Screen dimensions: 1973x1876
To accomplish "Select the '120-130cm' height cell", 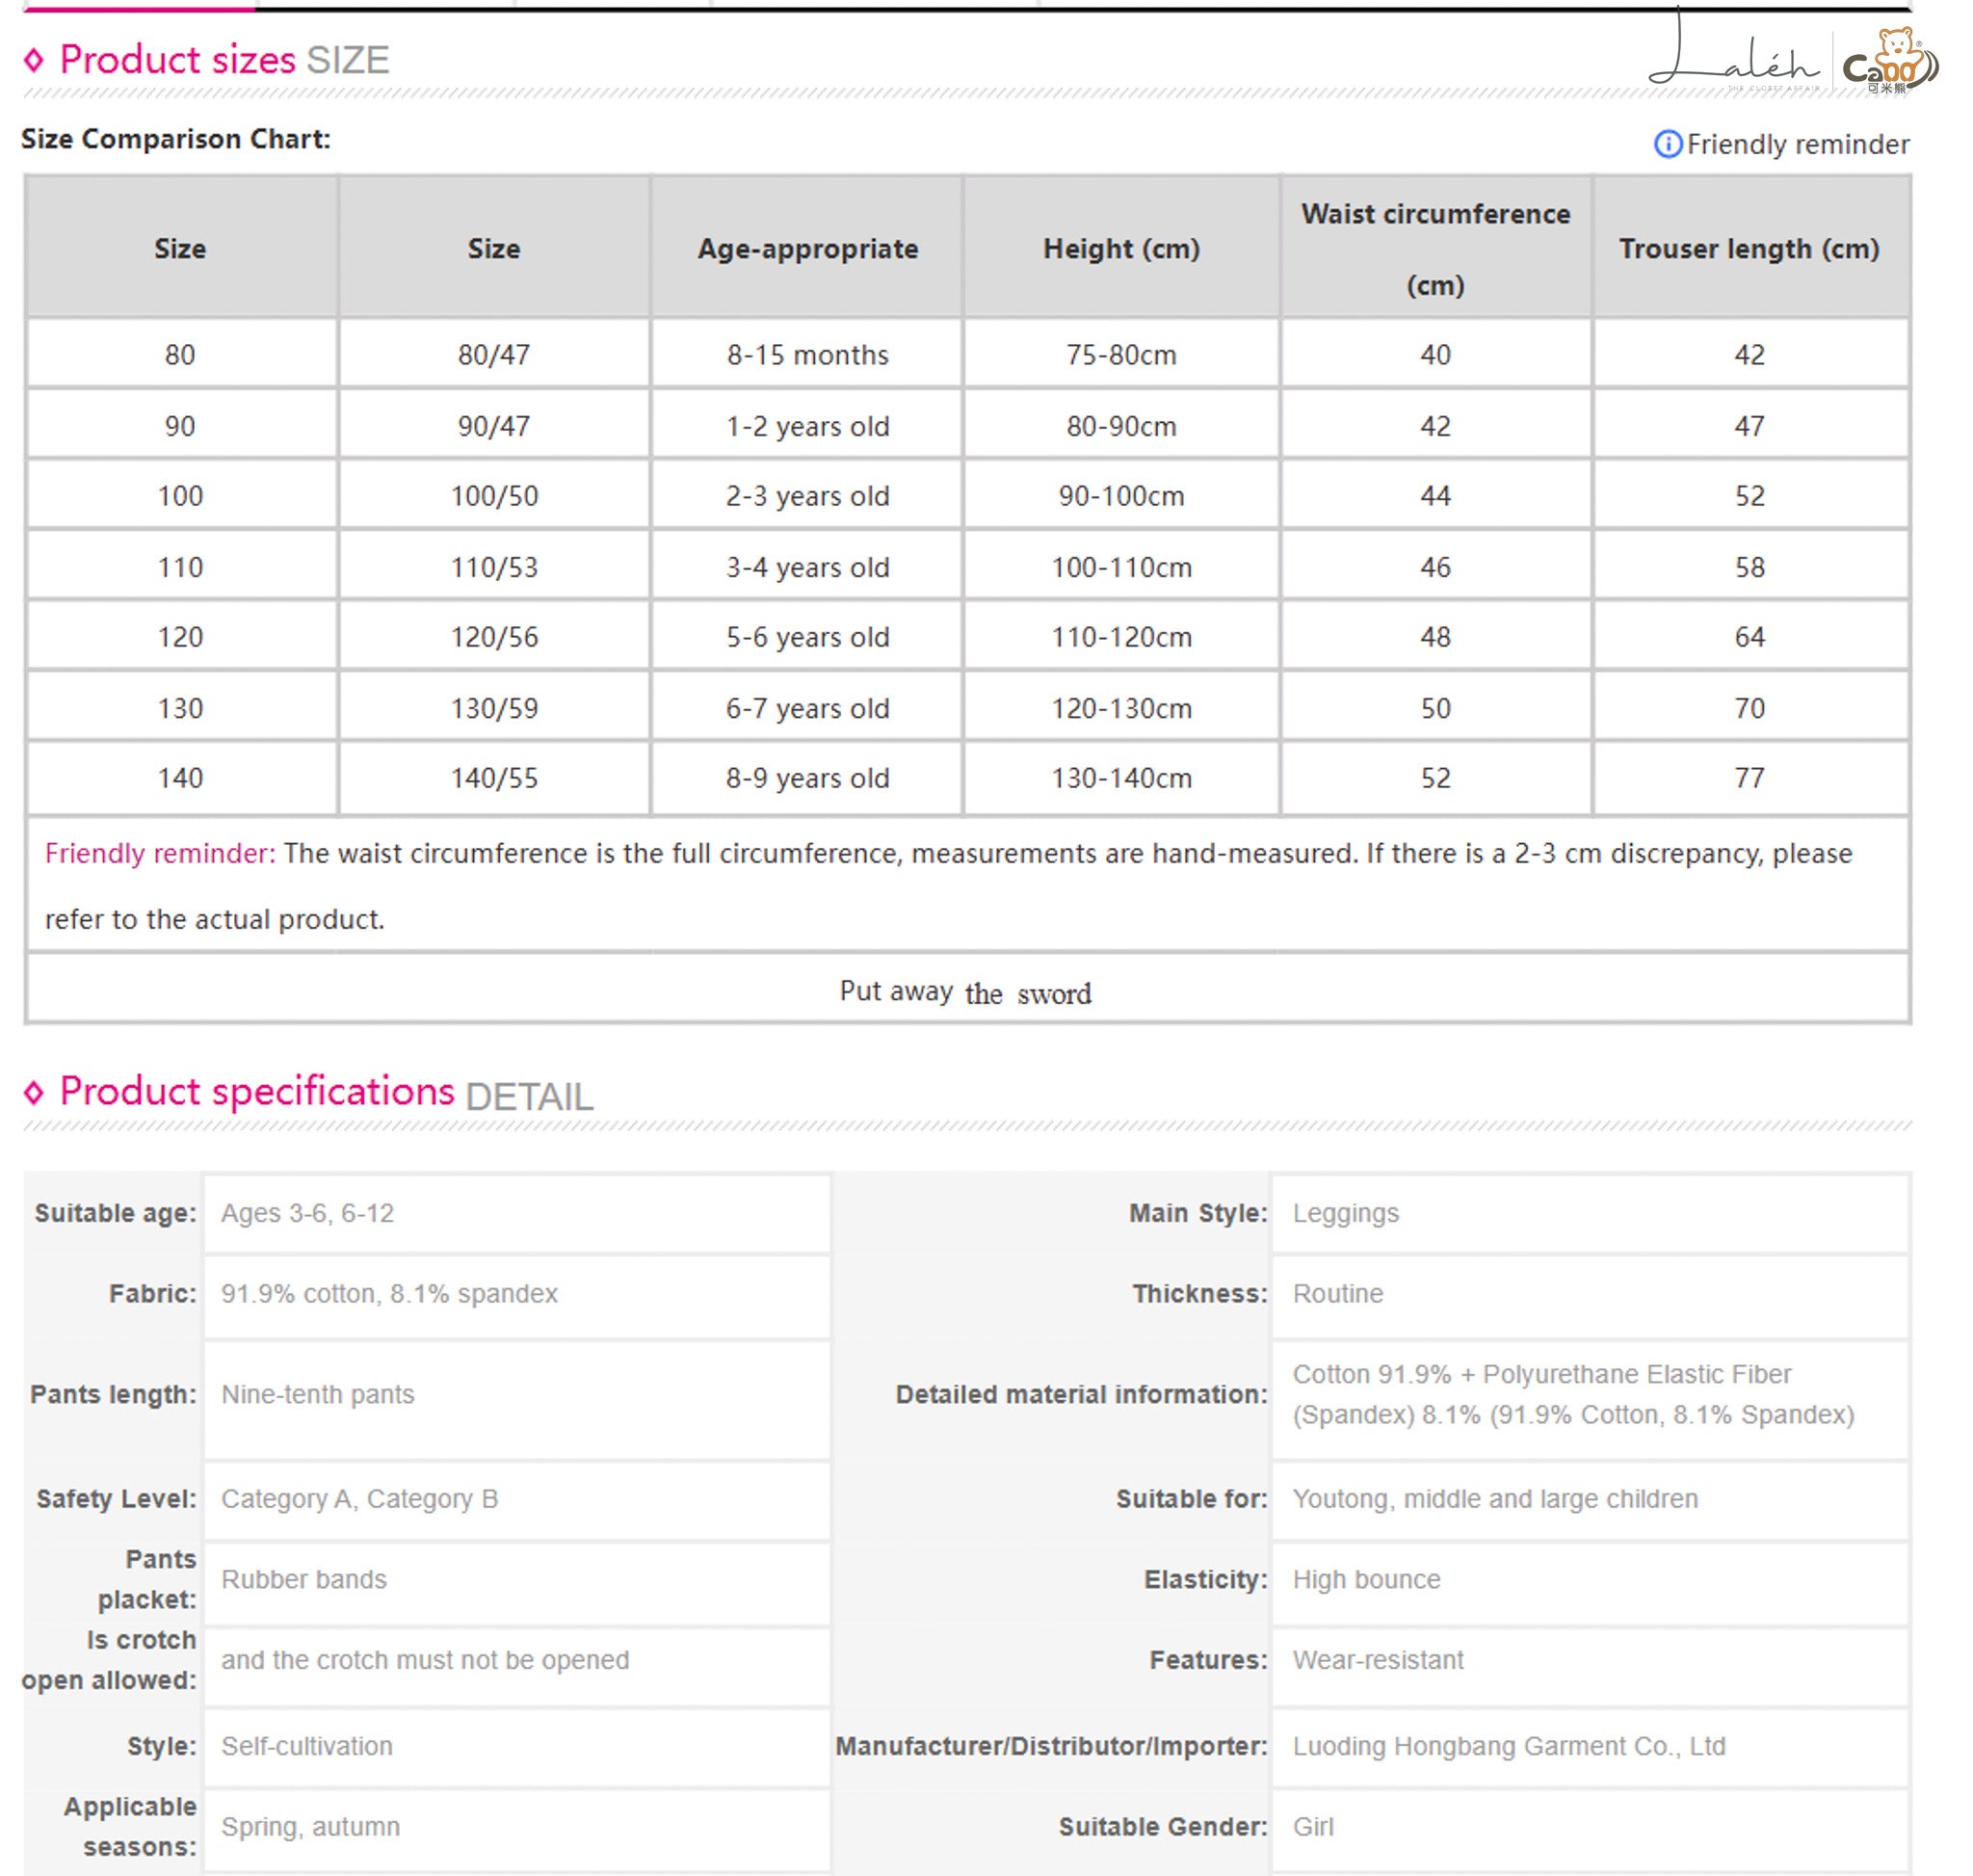I will point(1121,708).
